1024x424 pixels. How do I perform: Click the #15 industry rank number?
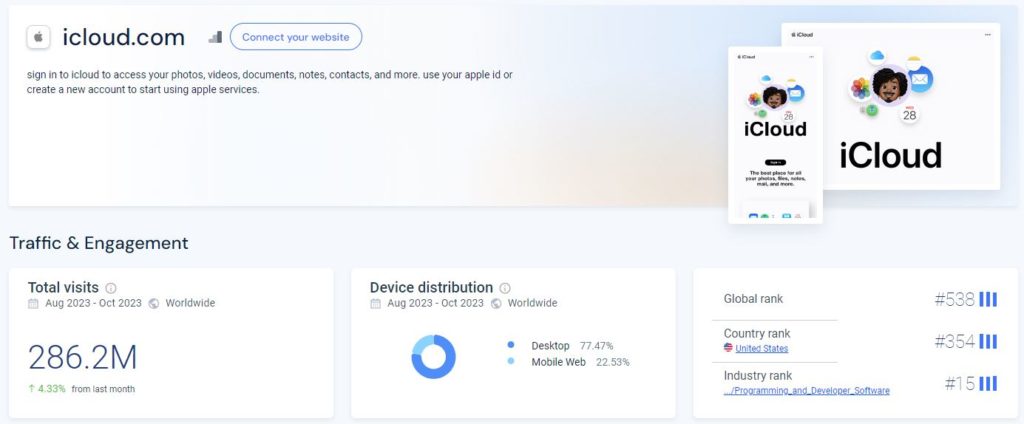click(959, 383)
